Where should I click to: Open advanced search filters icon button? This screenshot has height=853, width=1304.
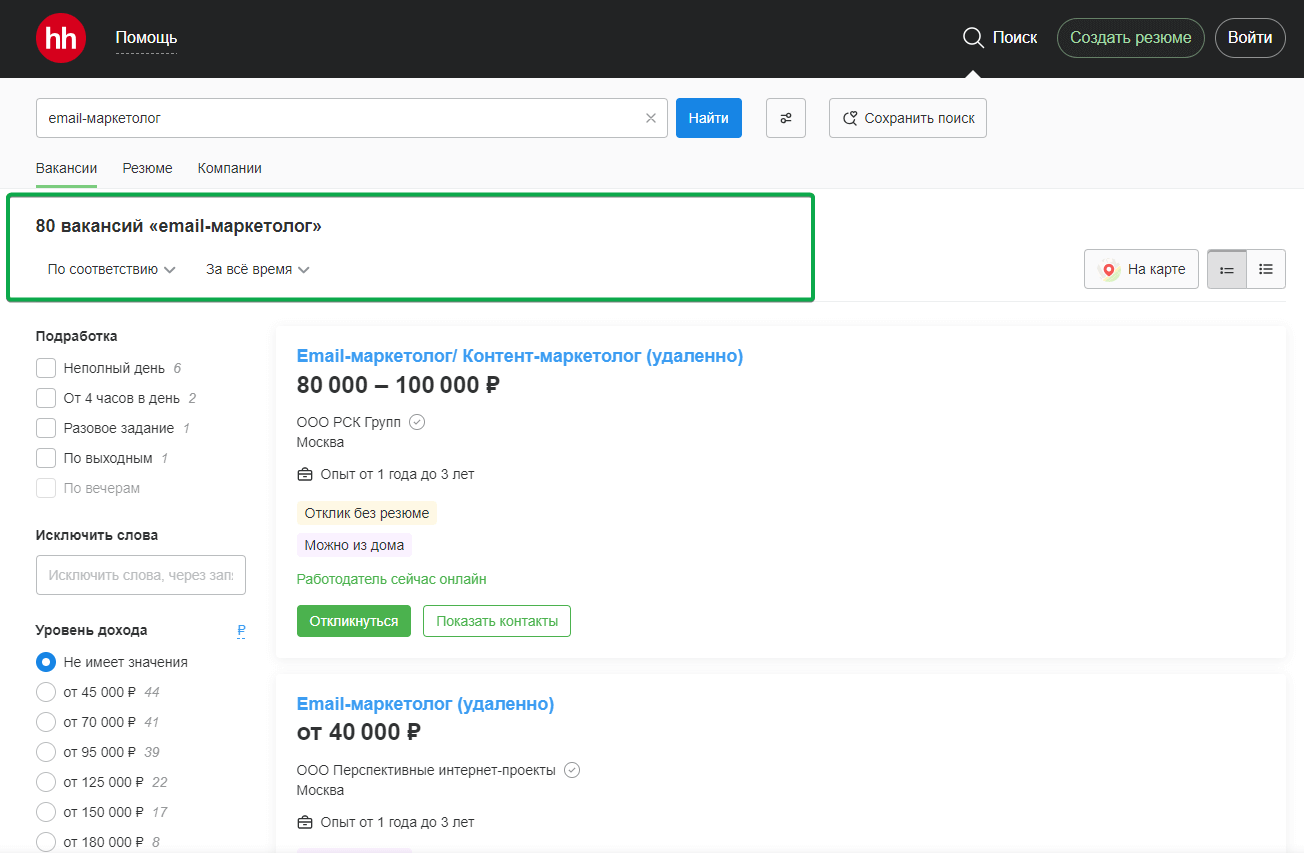click(x=786, y=118)
